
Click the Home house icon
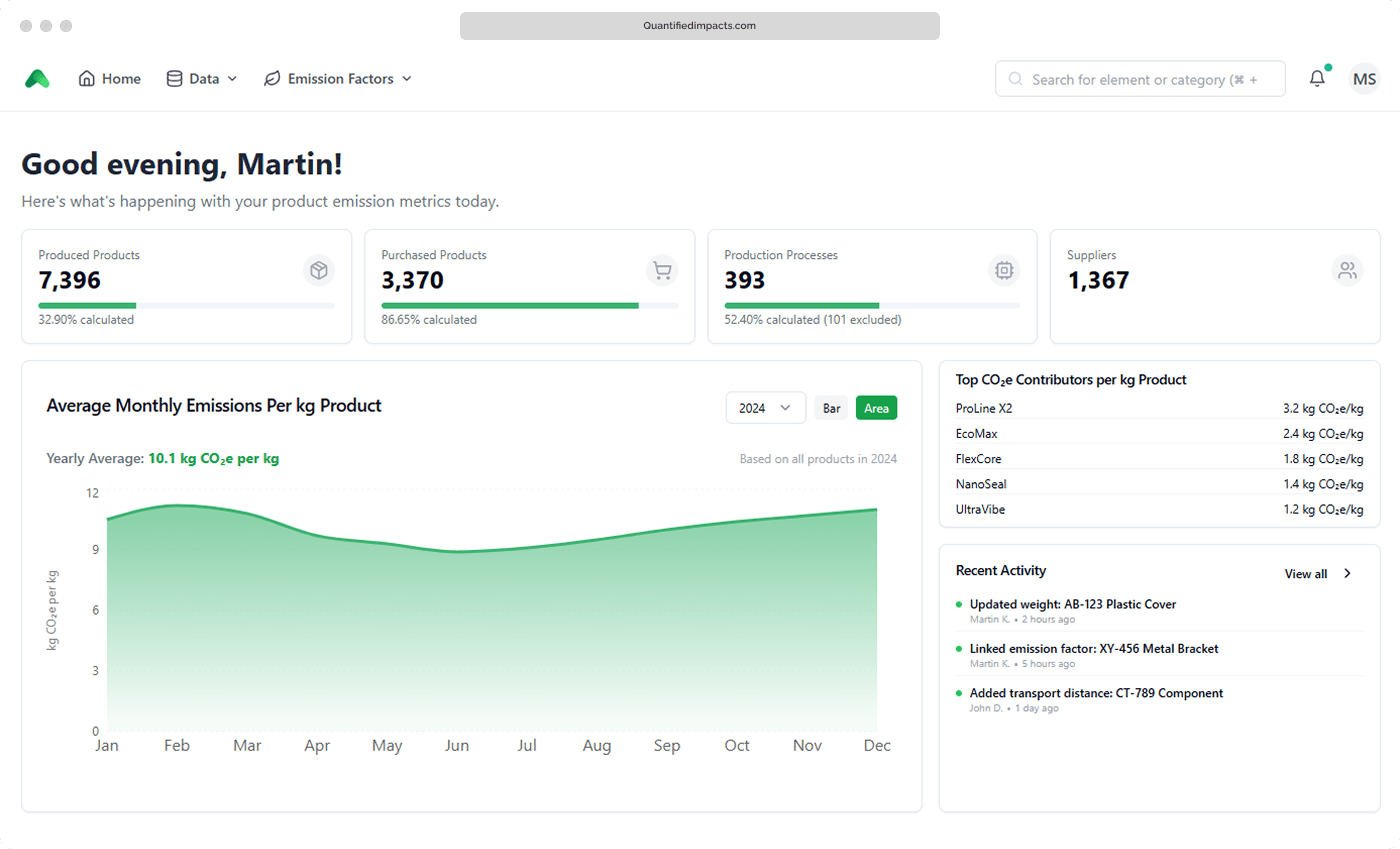pos(87,79)
